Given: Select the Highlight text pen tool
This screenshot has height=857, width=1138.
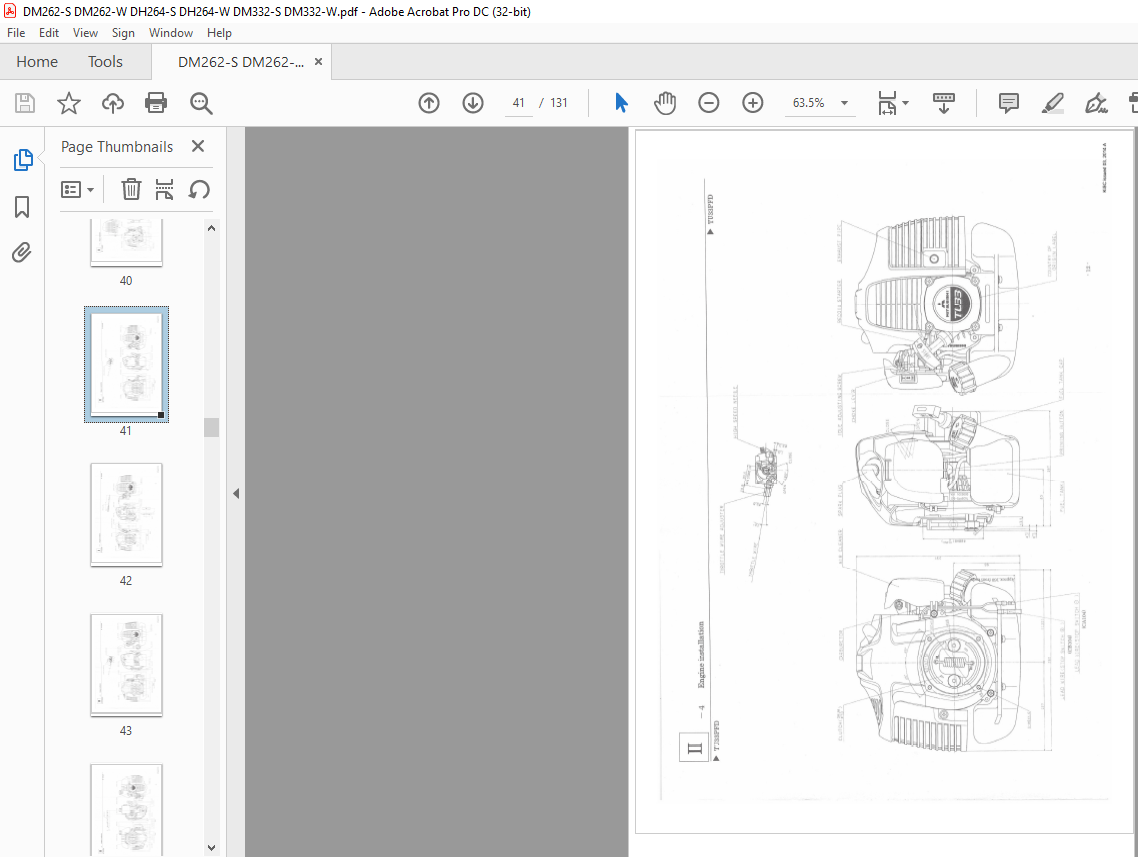Looking at the screenshot, I should 1052,103.
